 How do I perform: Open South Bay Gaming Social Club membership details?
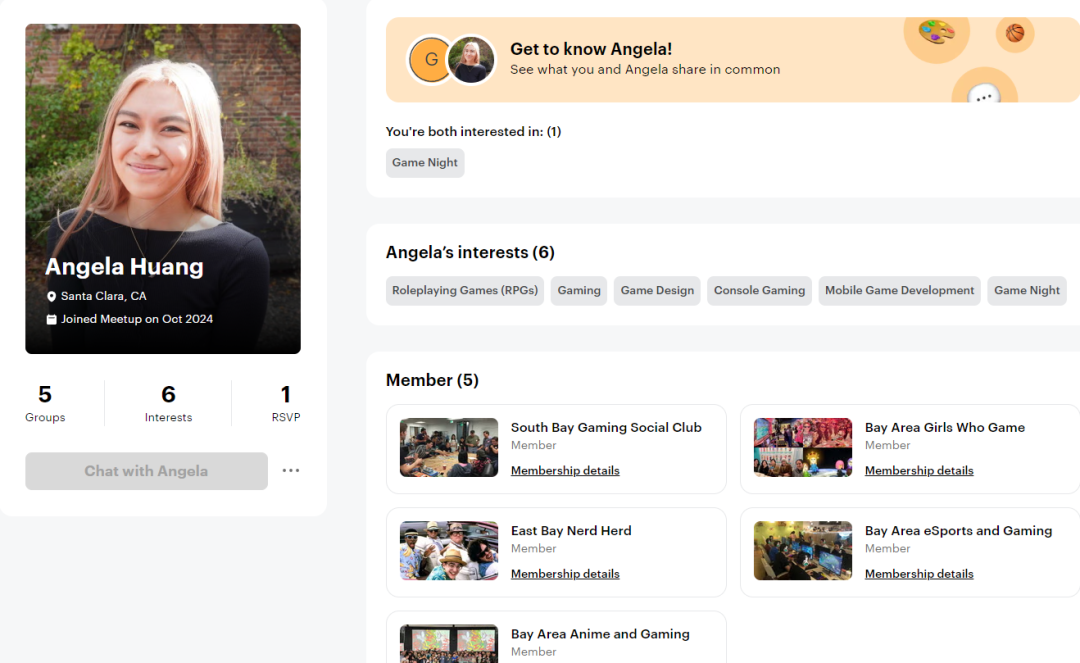tap(565, 470)
